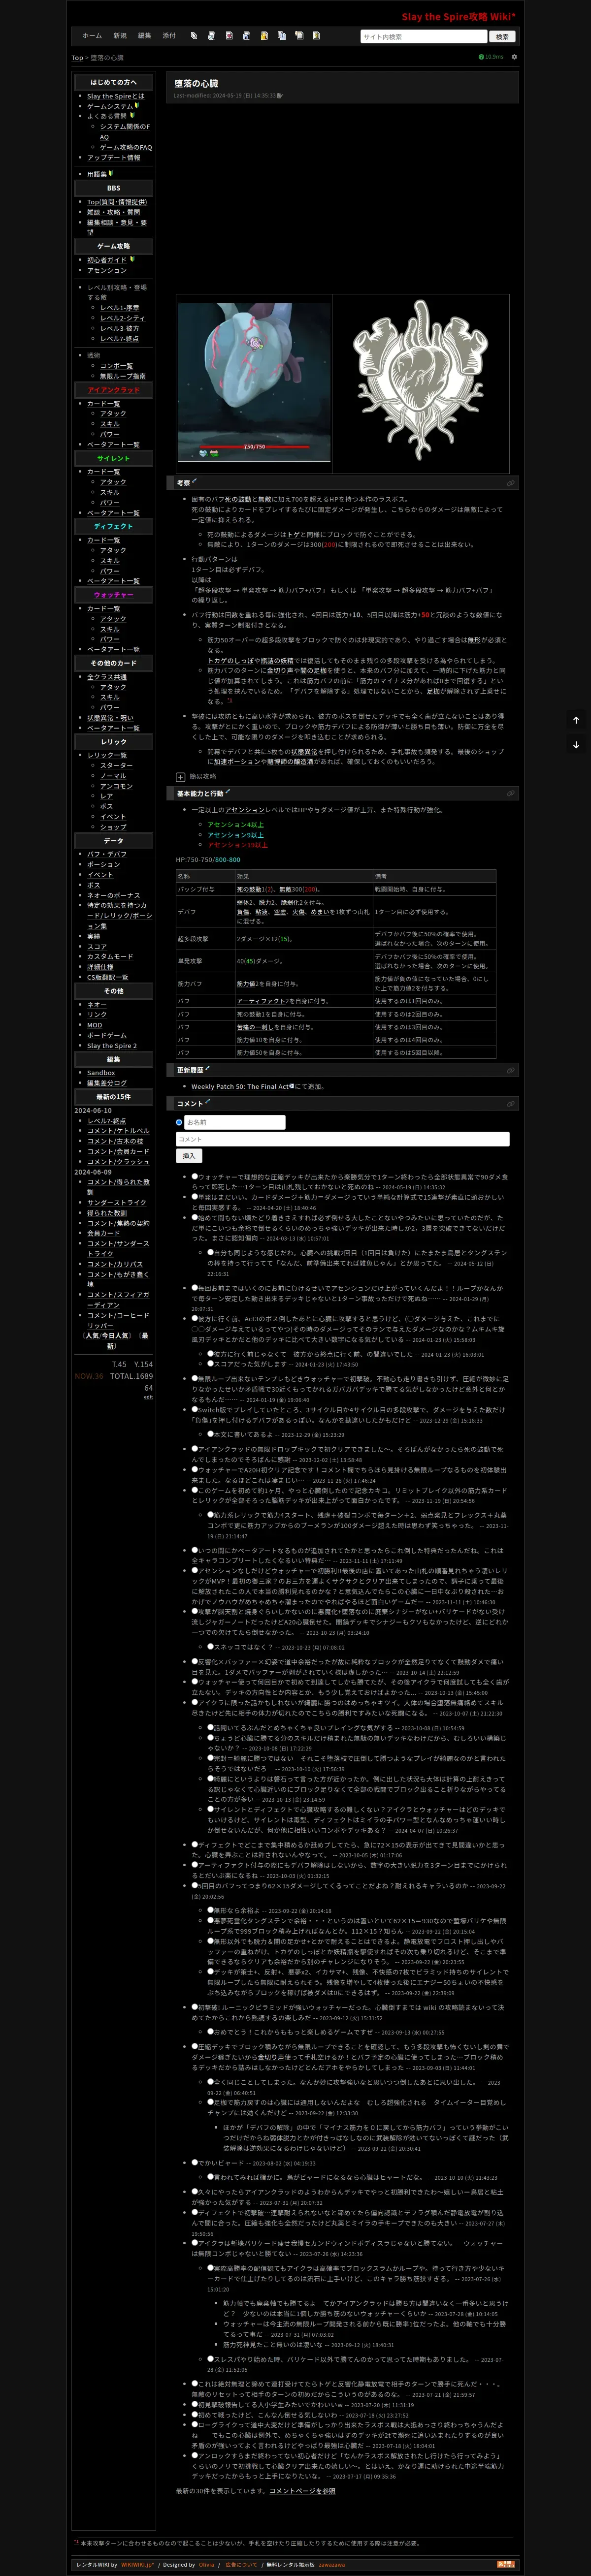This screenshot has width=591, height=2576.
Task: Open the ホーム menu in top toolbar
Action: click(x=92, y=36)
